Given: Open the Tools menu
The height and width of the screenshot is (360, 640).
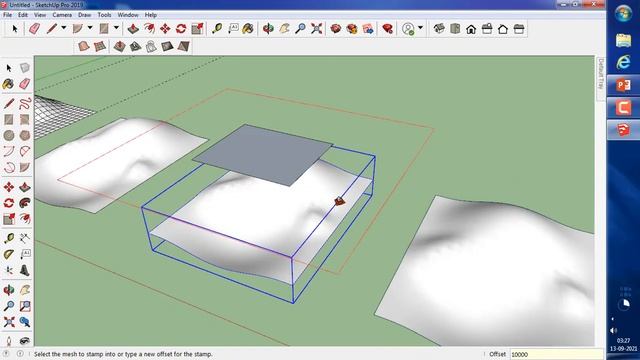Looking at the screenshot, I should click(104, 15).
